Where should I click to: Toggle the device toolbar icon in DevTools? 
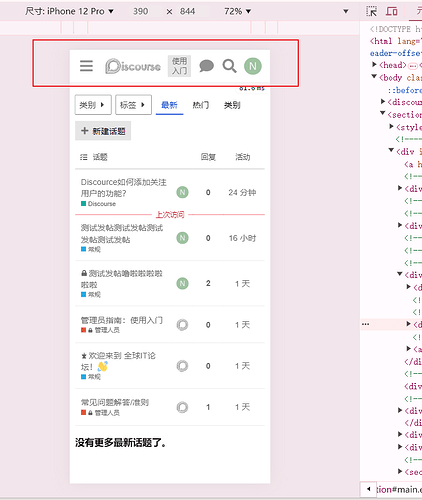[392, 11]
